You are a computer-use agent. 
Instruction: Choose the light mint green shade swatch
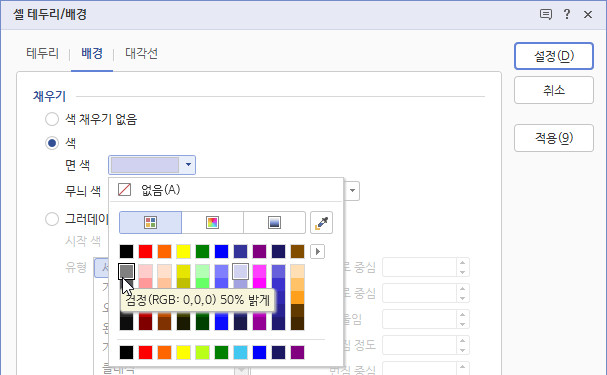click(x=202, y=272)
